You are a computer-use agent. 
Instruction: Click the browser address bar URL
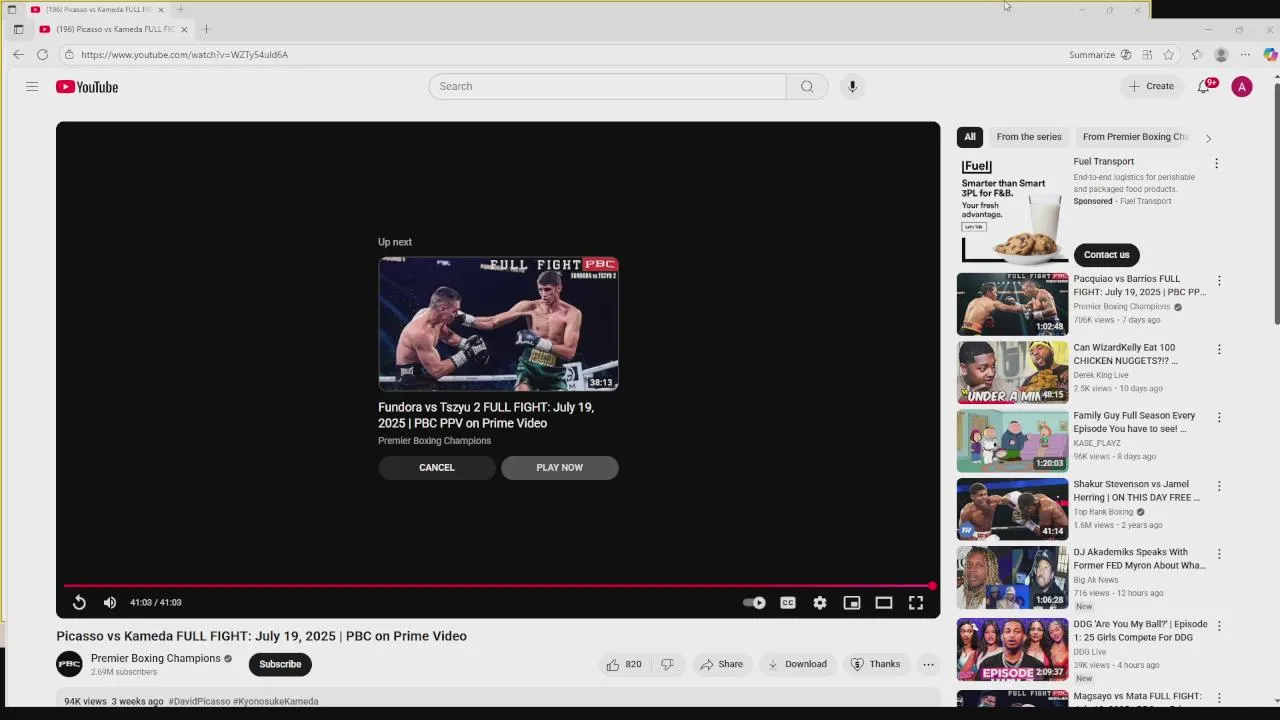(x=184, y=55)
